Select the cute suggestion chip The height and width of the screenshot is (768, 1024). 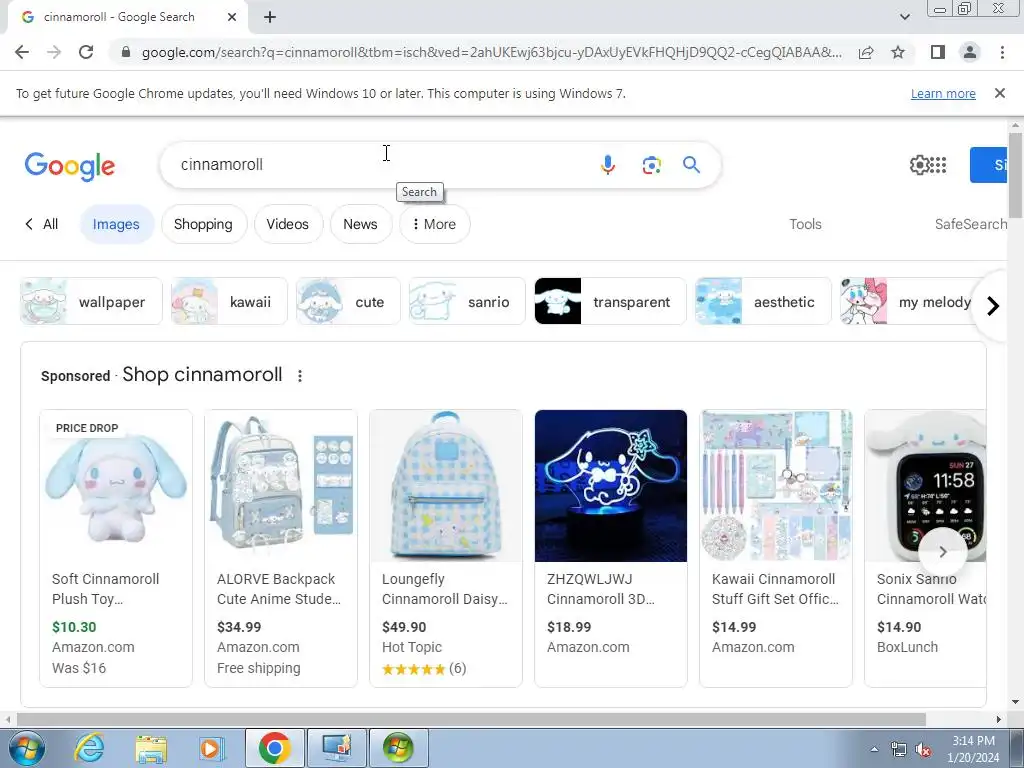click(348, 301)
